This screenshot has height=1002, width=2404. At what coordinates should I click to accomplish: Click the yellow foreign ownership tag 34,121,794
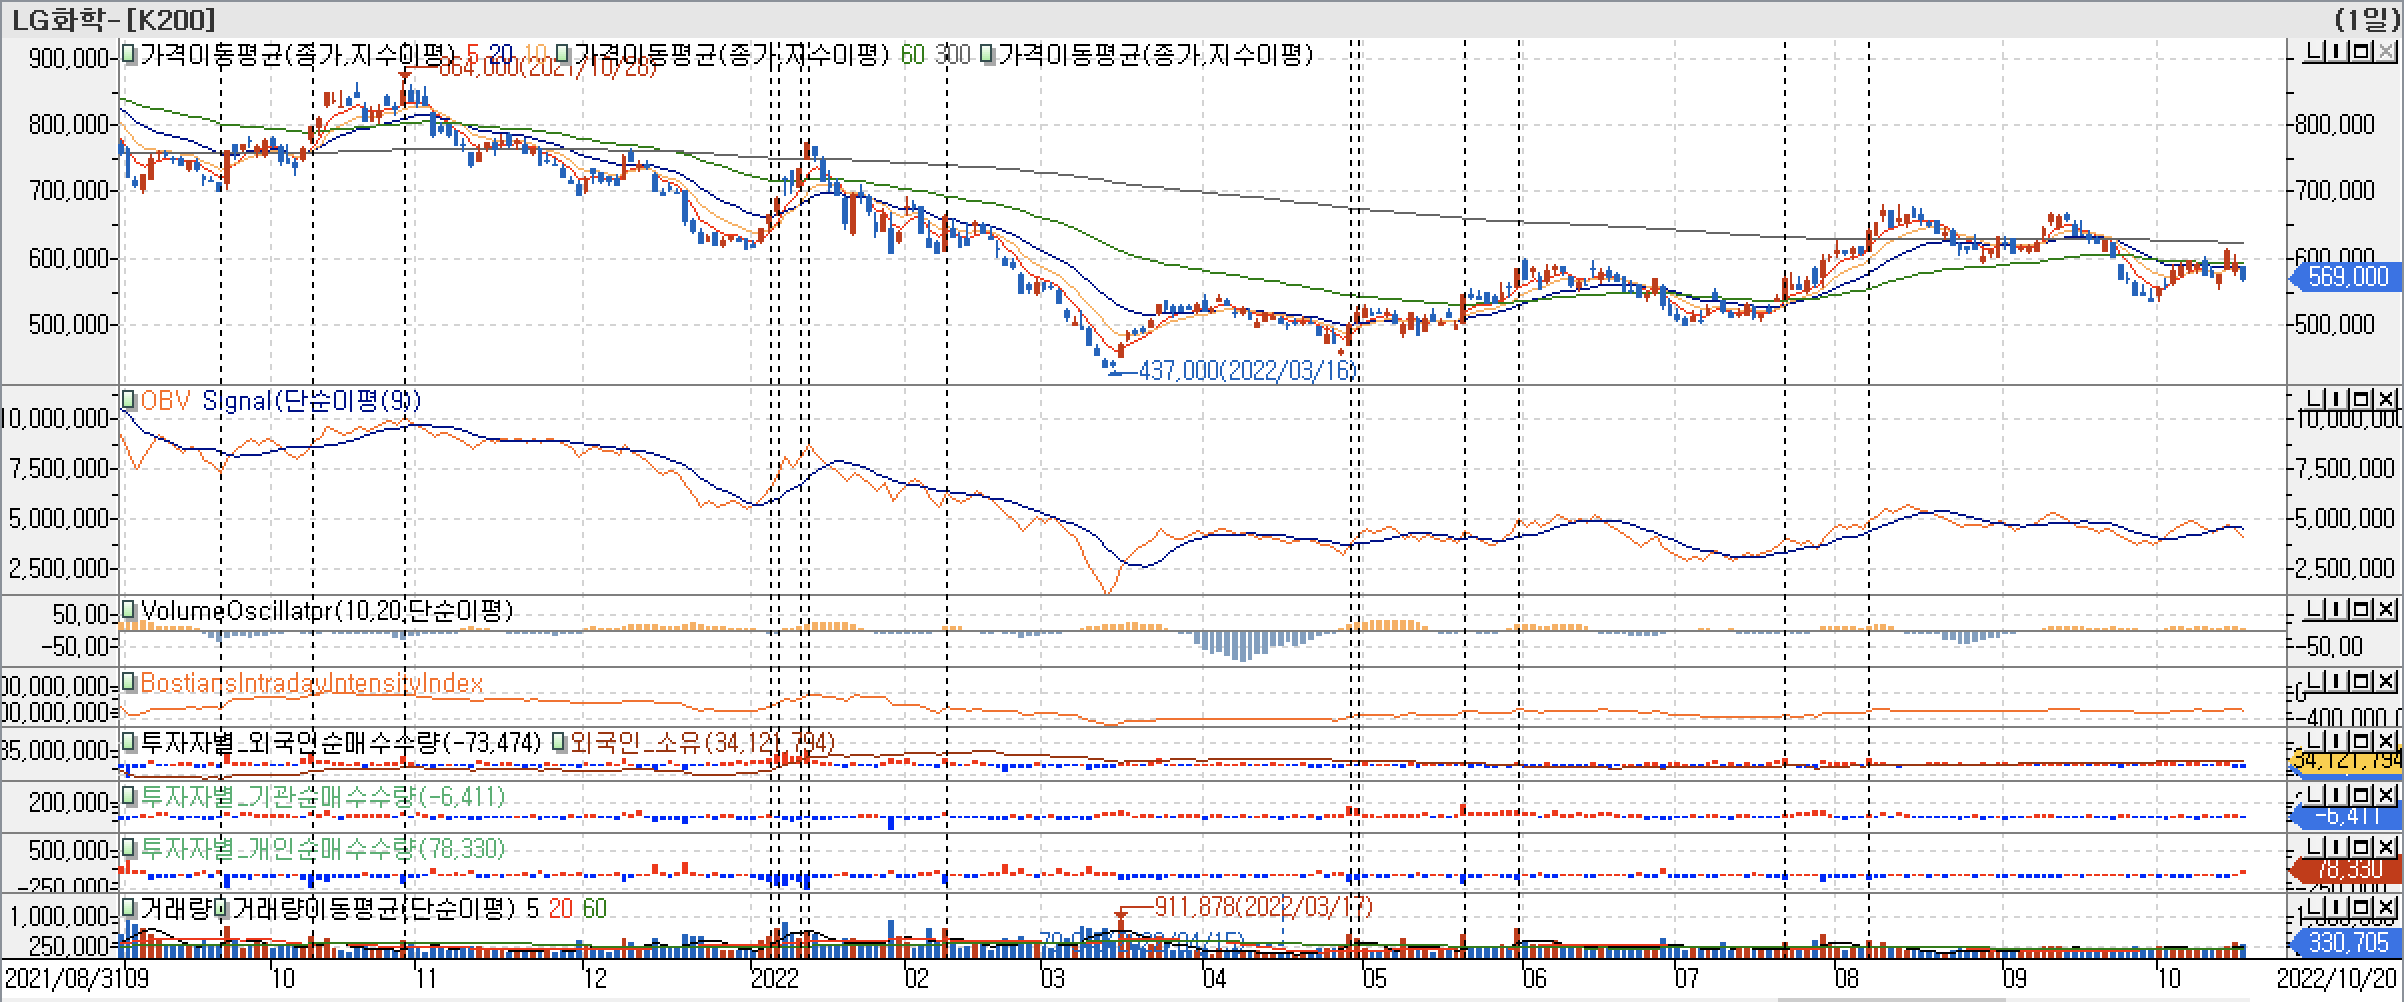[2343, 762]
